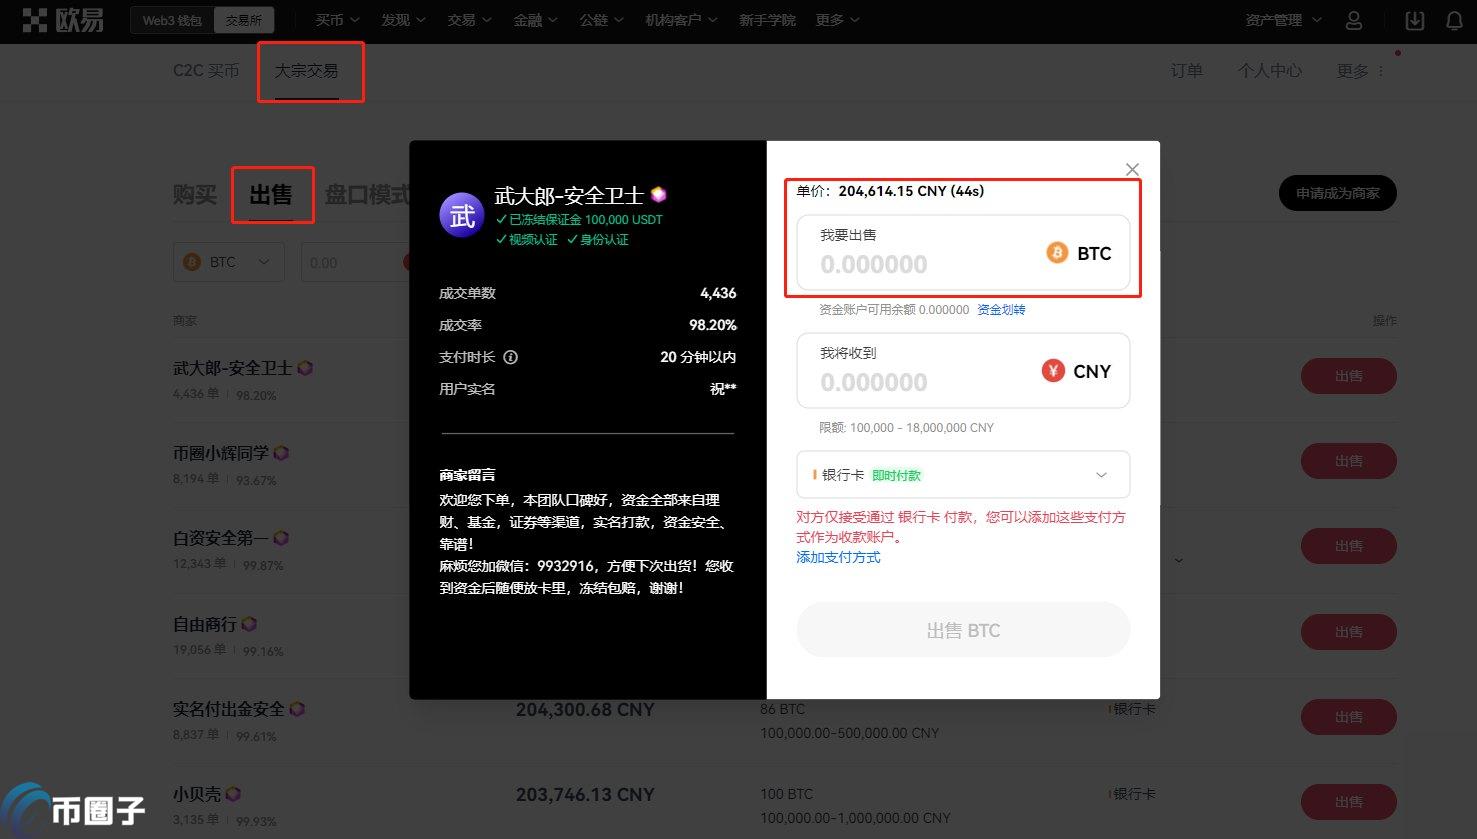Click the badge next to 实名付出金安全
This screenshot has width=1477, height=839.
(297, 709)
